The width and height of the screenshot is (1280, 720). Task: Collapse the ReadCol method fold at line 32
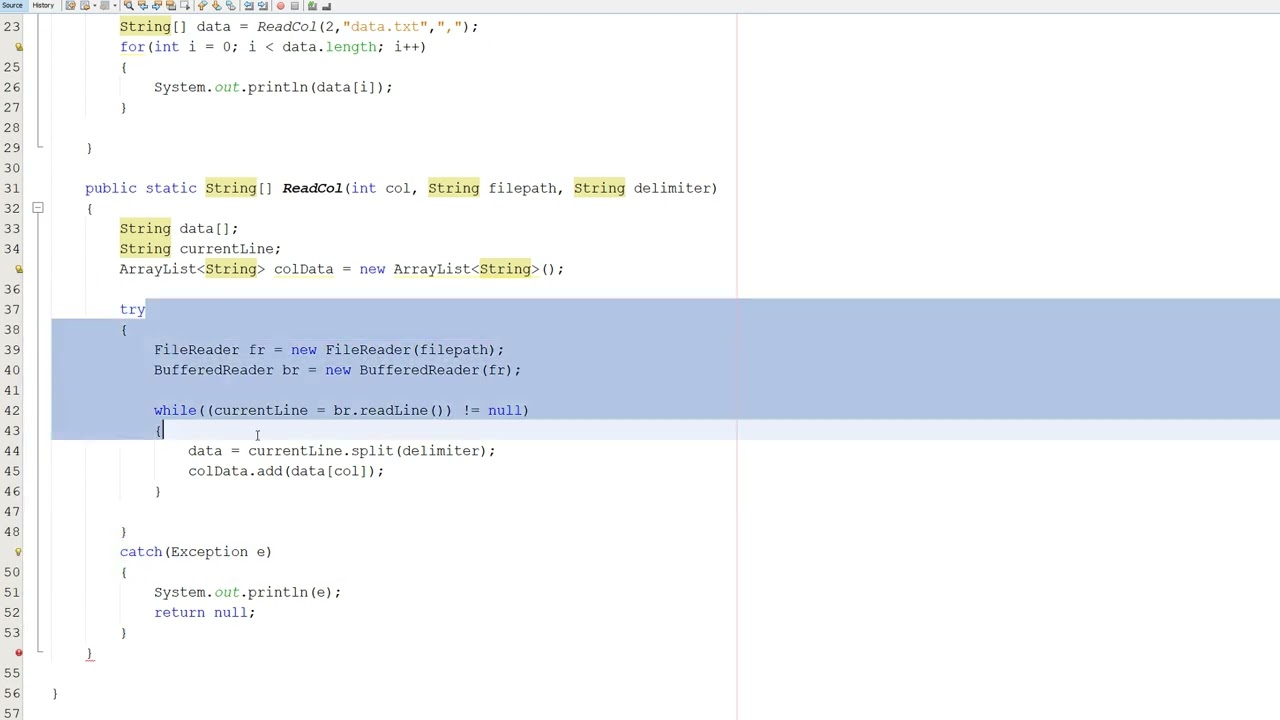point(37,208)
